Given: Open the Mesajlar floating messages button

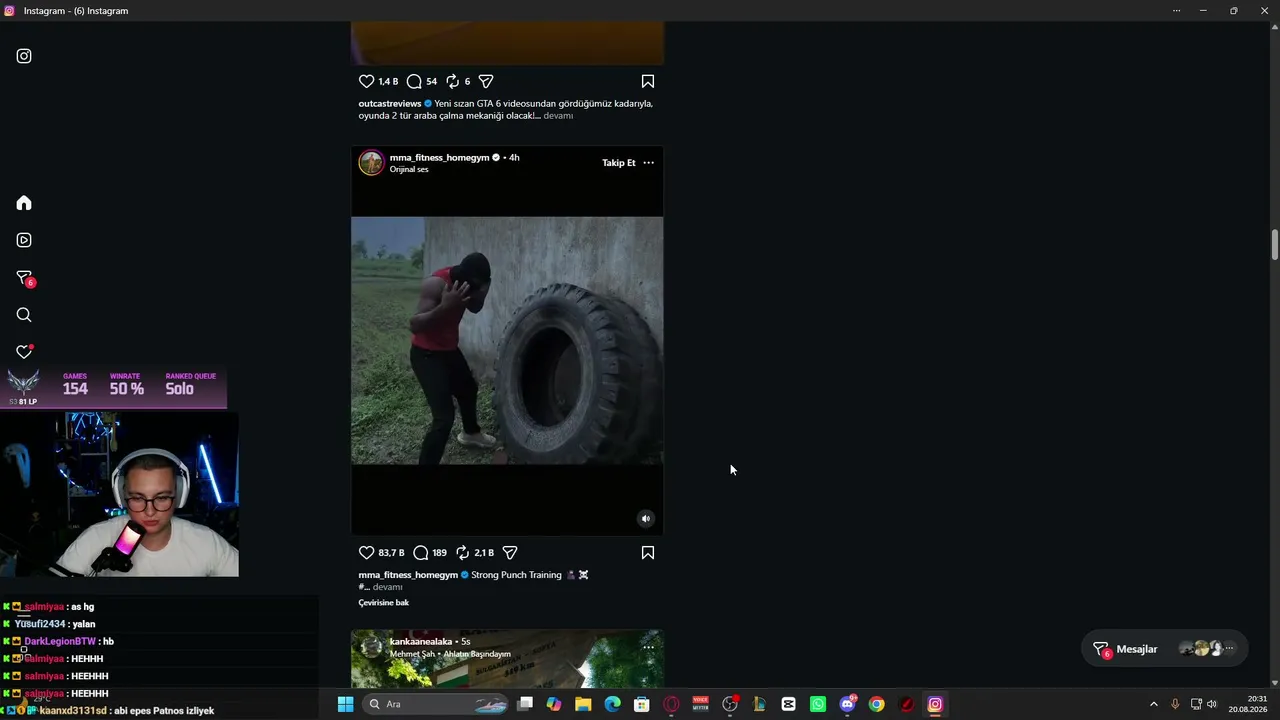Looking at the screenshot, I should 1165,649.
